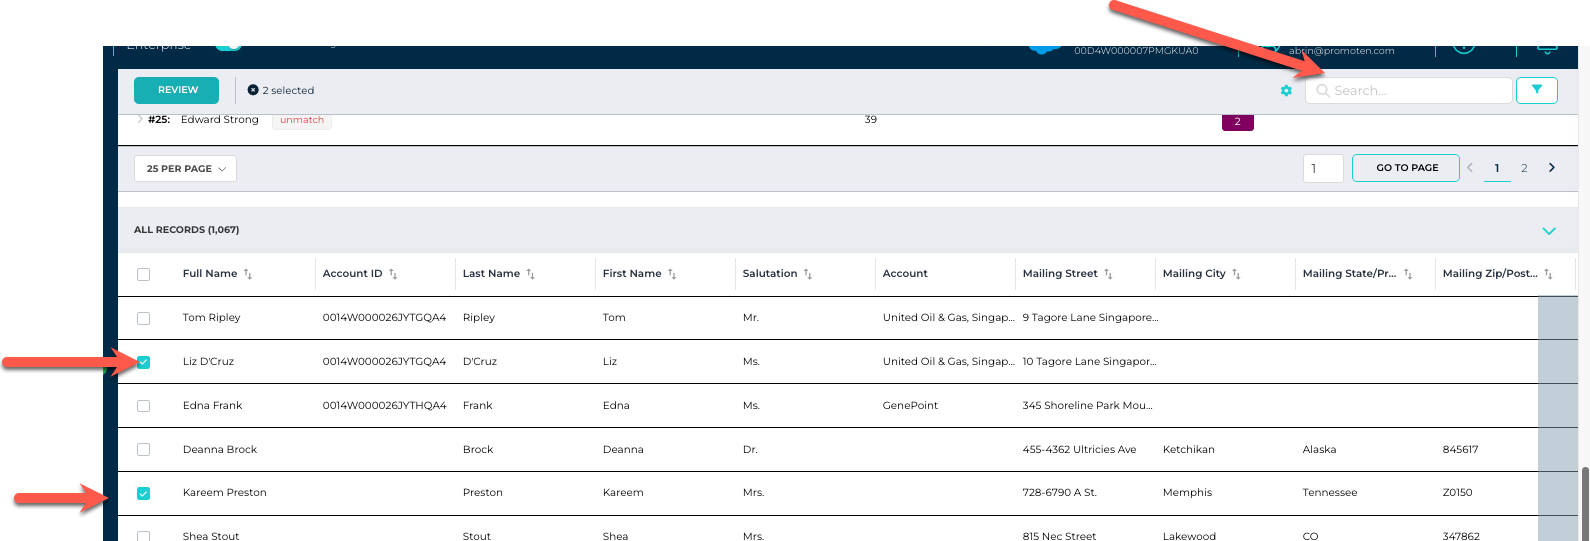Click the Dr. salutation cell

point(750,450)
